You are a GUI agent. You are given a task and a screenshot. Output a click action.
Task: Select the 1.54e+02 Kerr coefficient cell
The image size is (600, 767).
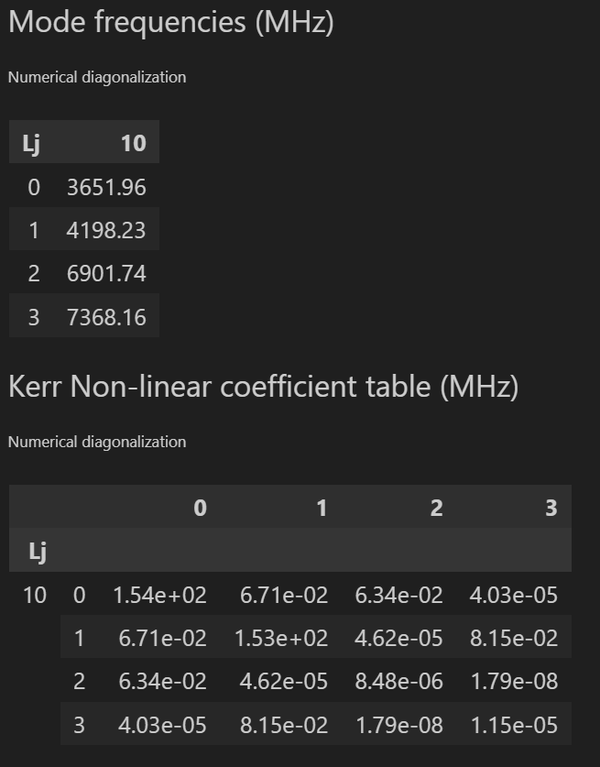(x=160, y=595)
